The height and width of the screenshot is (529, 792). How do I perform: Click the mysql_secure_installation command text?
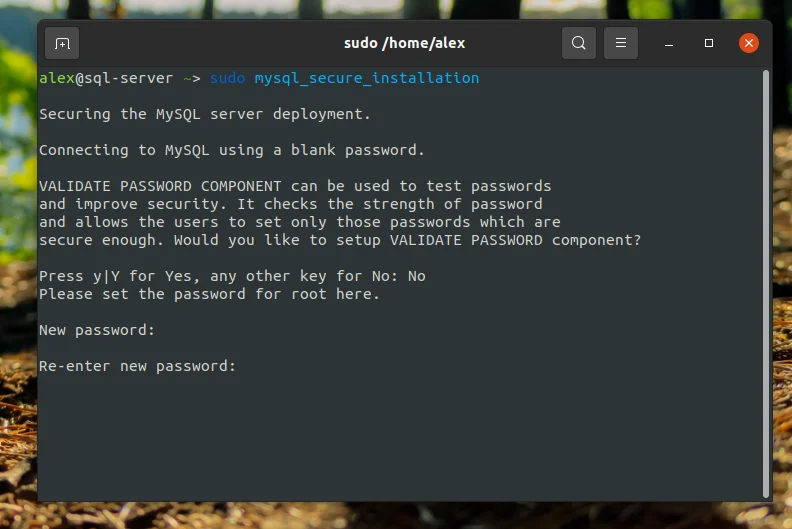click(x=367, y=78)
